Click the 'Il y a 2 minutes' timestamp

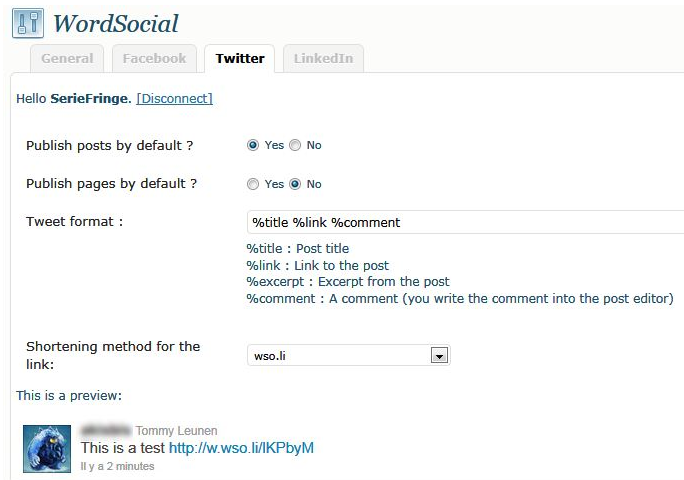point(117,466)
